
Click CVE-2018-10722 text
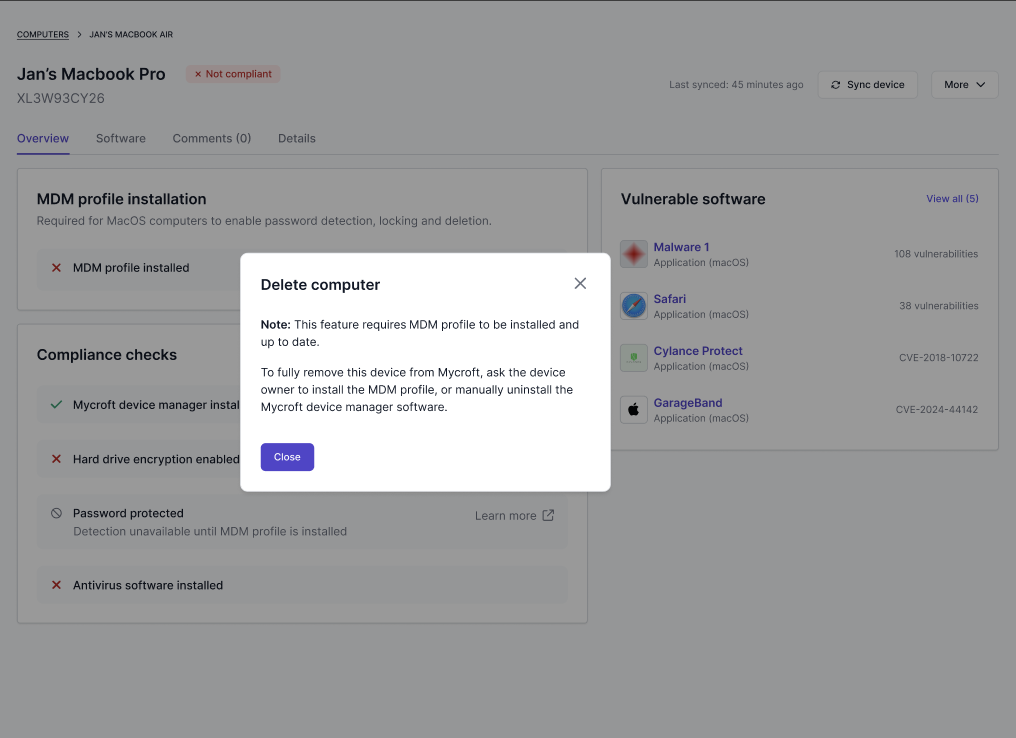click(x=938, y=358)
